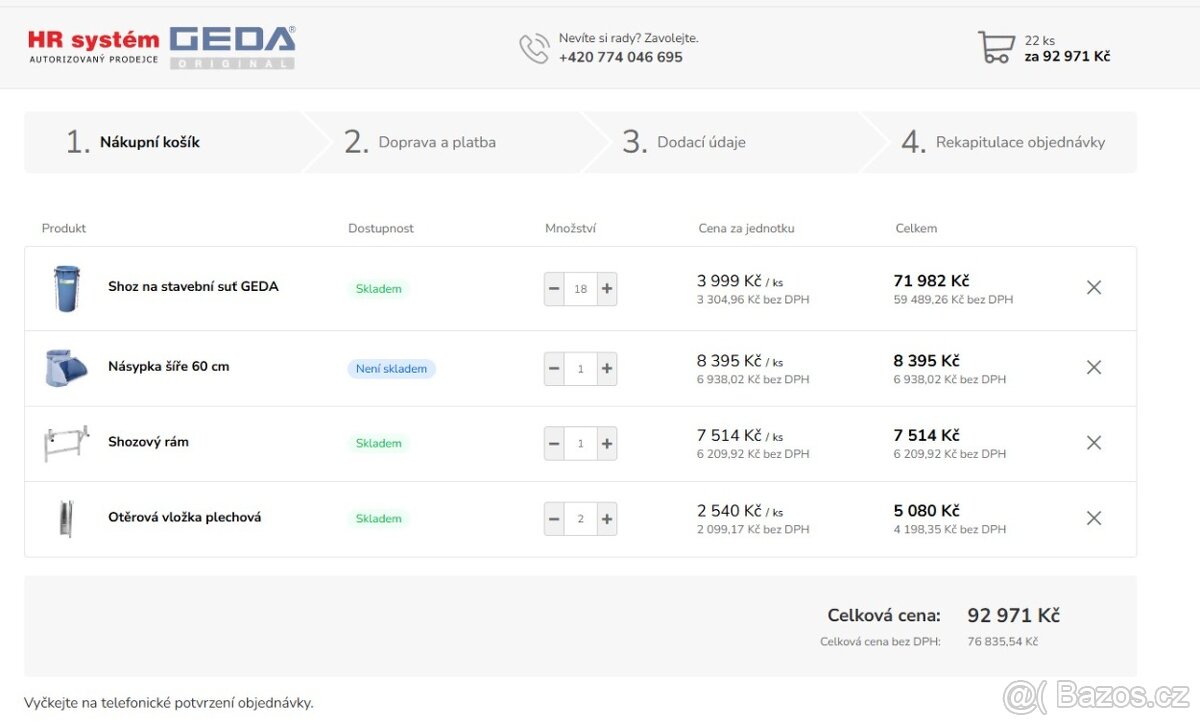Viewport: 1200px width, 725px height.
Task: Click the phone icon next to the number
Action: (x=534, y=48)
